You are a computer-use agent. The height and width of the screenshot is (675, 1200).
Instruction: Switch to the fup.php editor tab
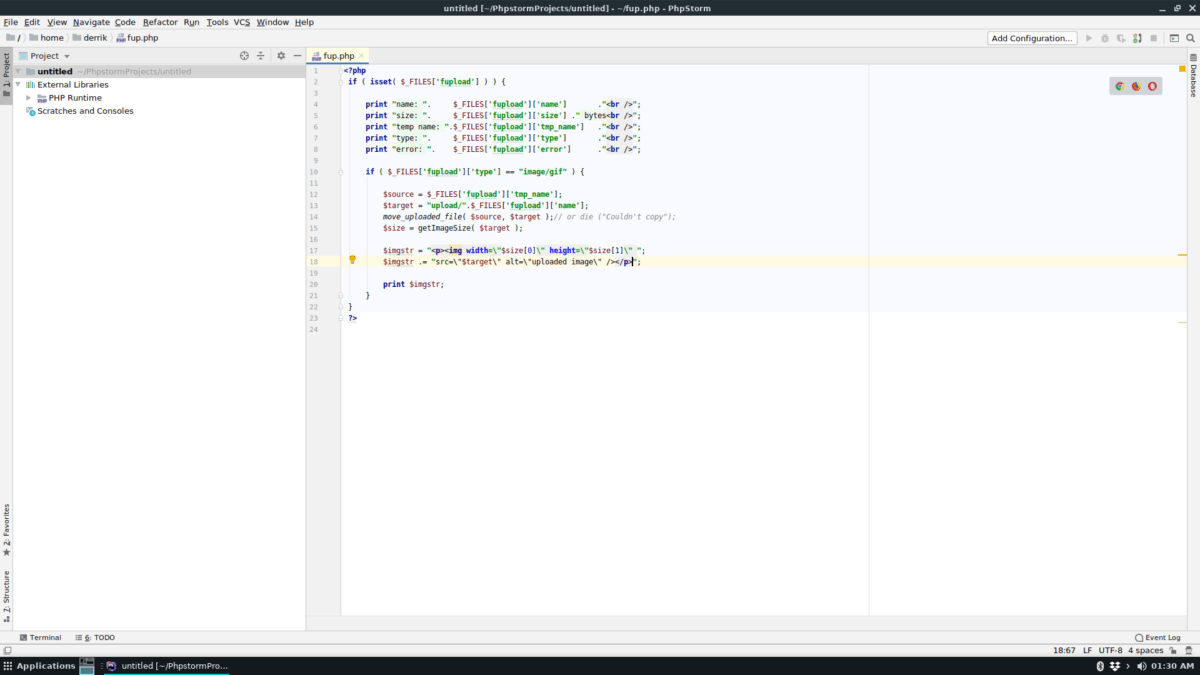340,56
